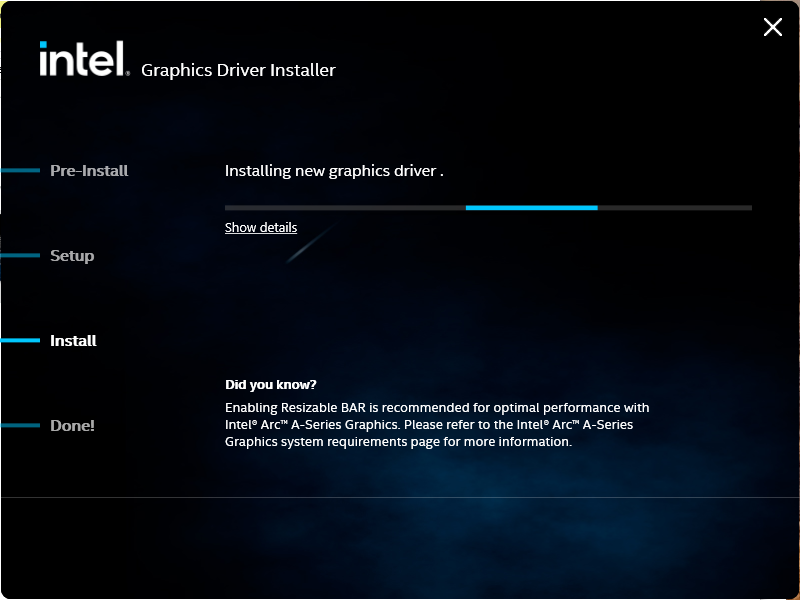This screenshot has width=800, height=600.
Task: Click the Graphics Driver Installer title
Action: click(x=238, y=70)
